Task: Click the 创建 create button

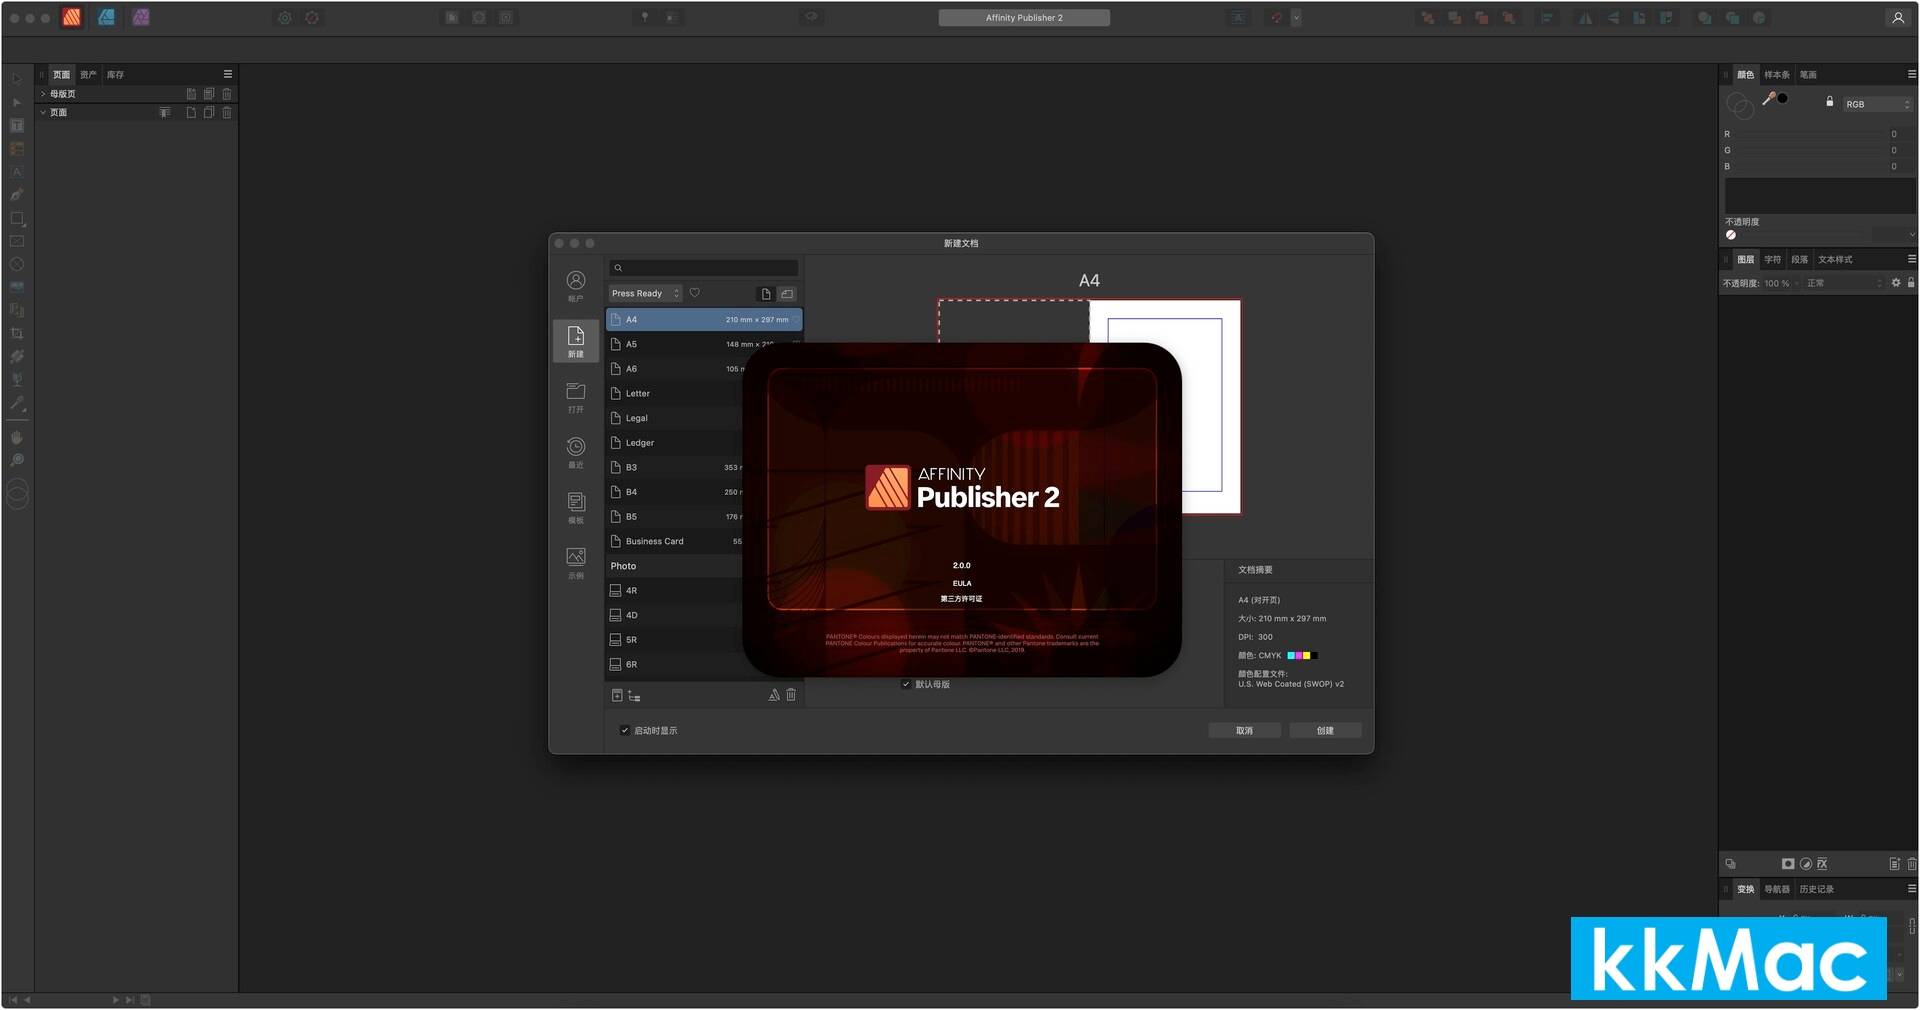Action: tap(1325, 731)
